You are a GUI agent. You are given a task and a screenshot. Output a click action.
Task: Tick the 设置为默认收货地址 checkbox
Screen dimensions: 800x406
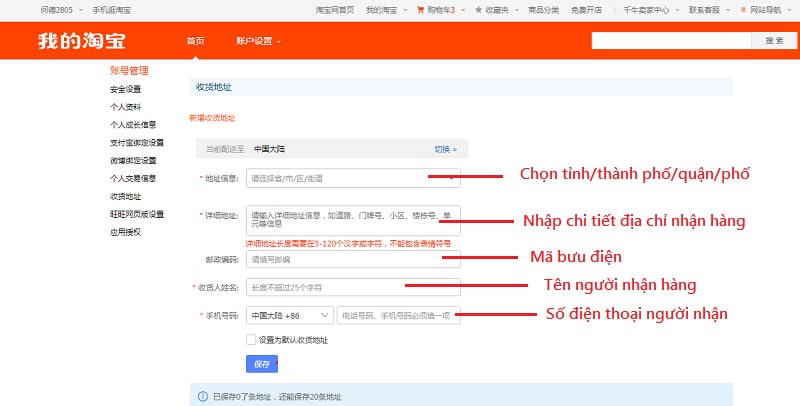click(x=251, y=339)
